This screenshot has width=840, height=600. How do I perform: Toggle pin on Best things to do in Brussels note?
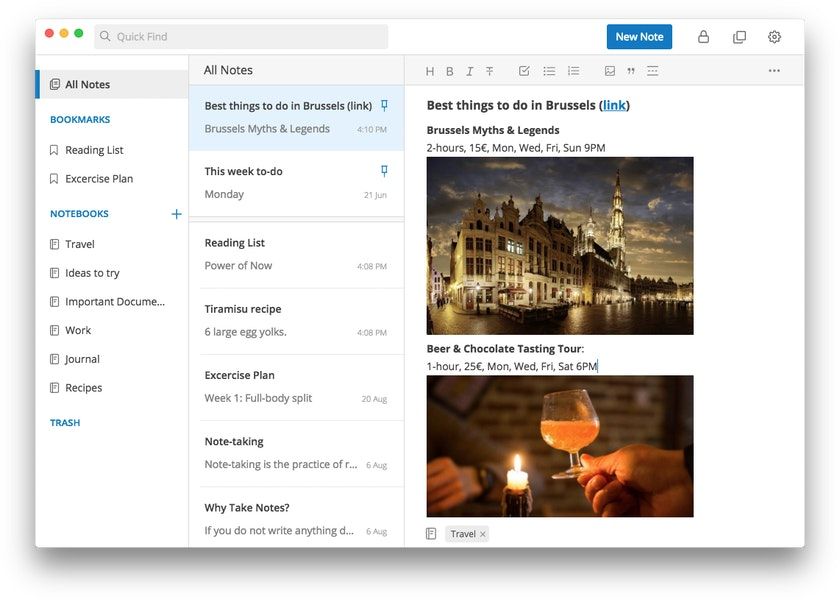(x=384, y=105)
